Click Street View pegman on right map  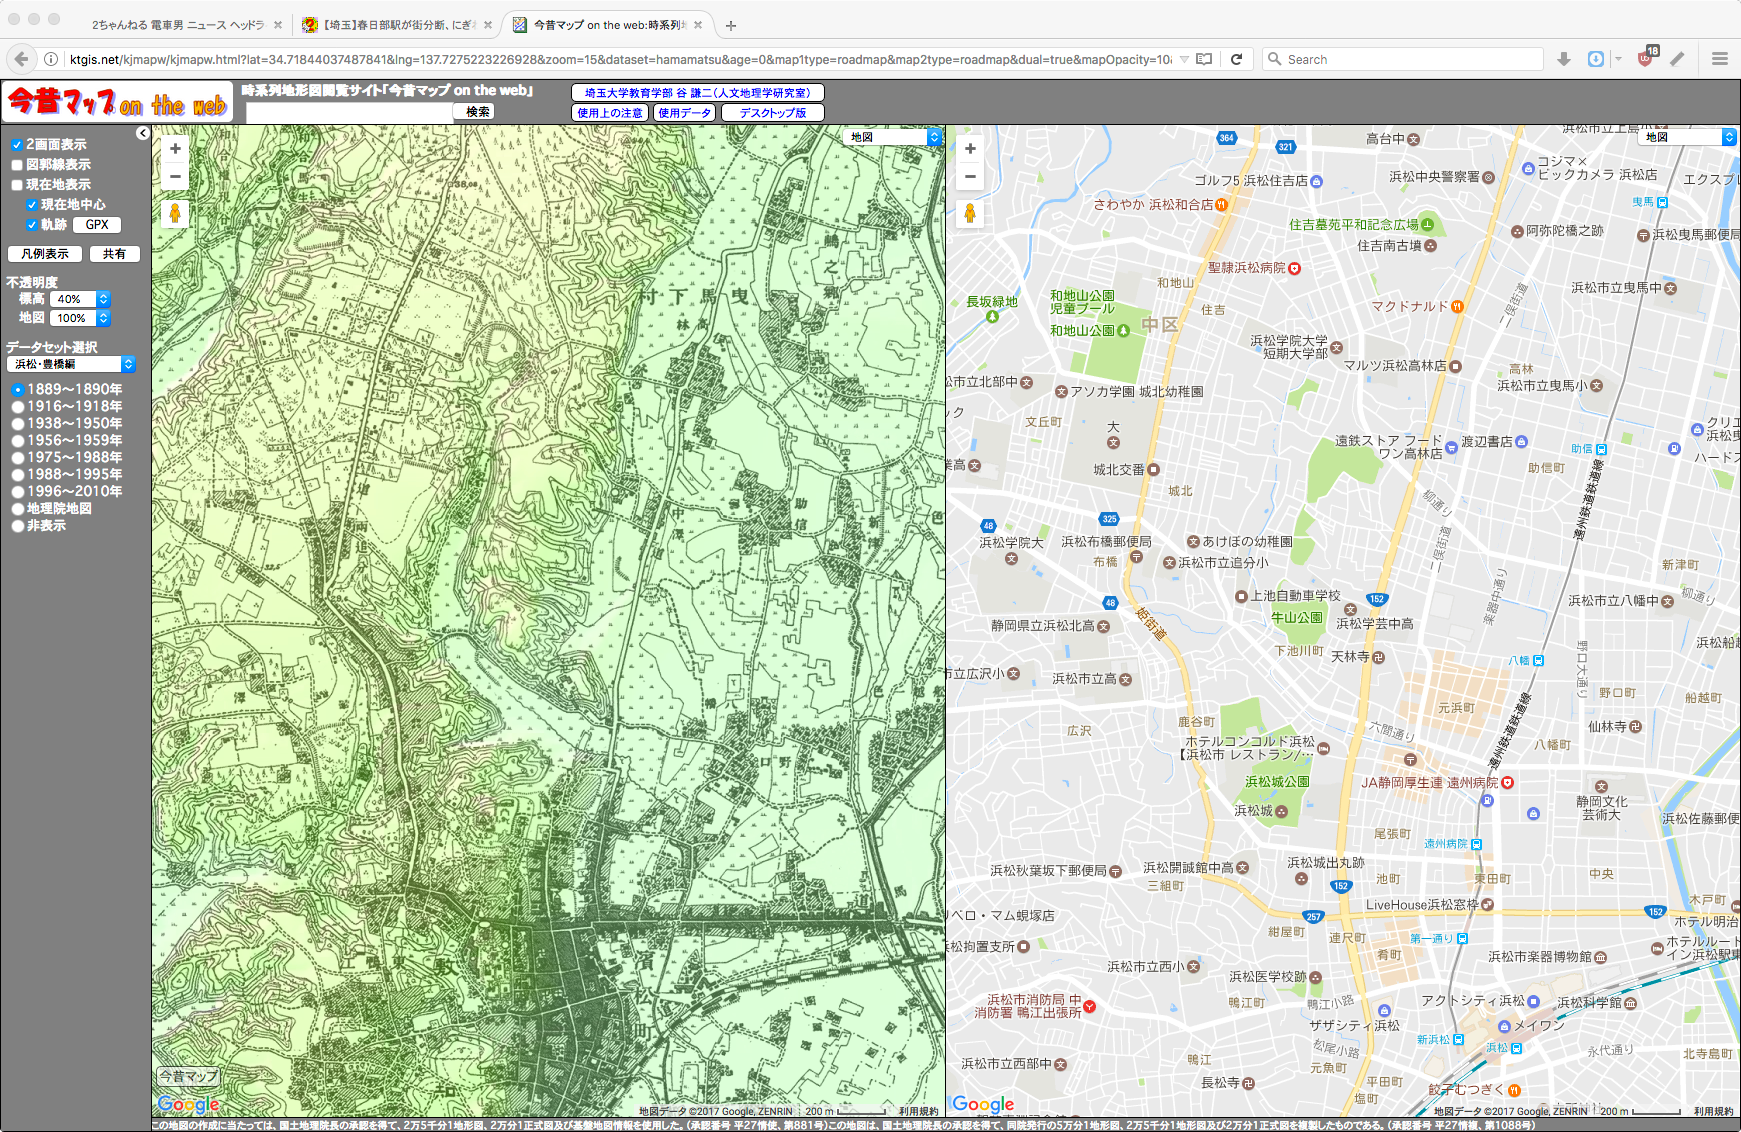(x=970, y=213)
